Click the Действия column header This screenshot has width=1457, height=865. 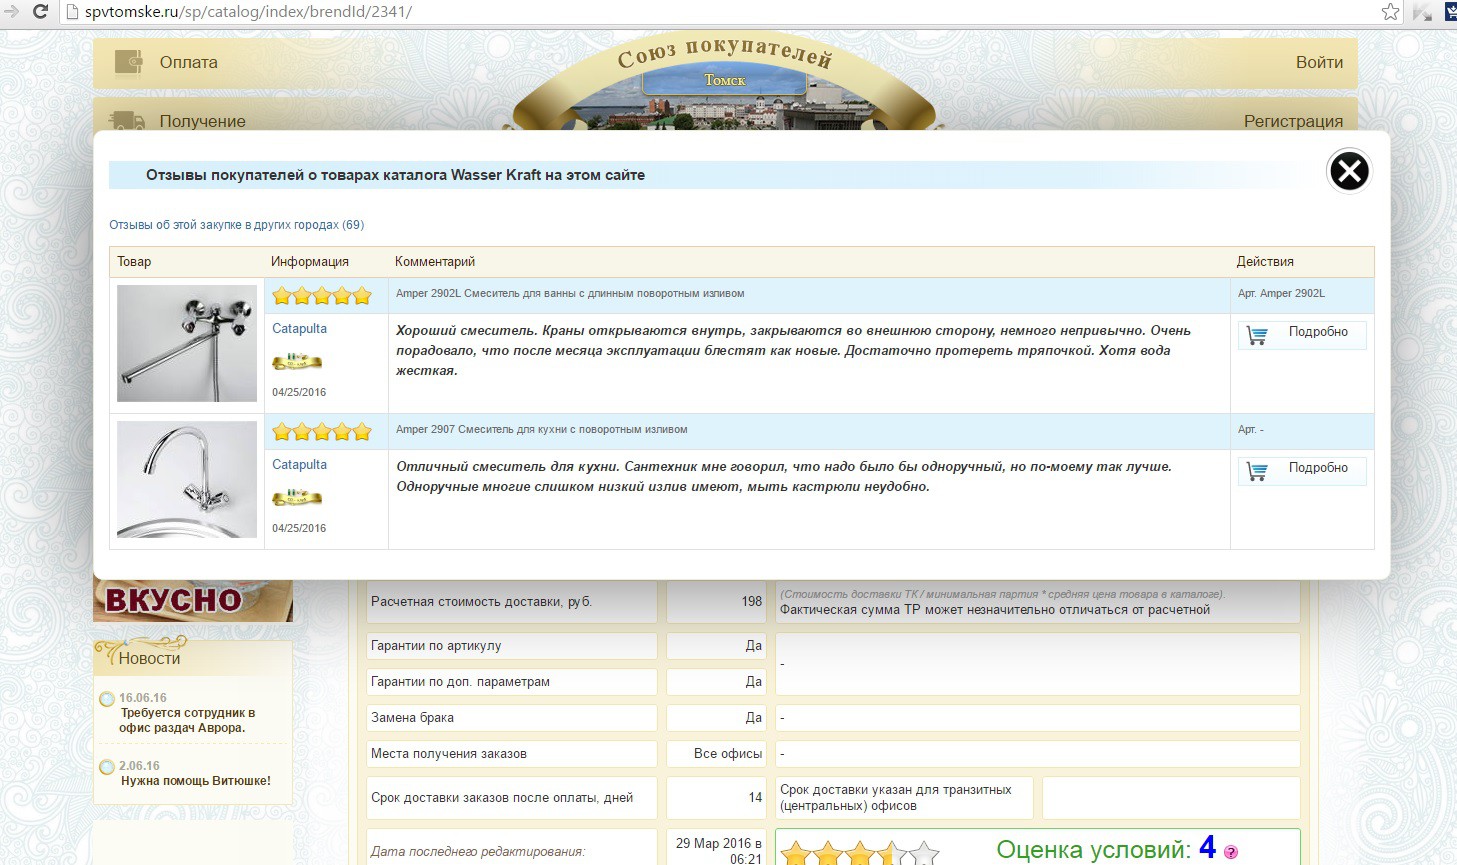point(1265,262)
